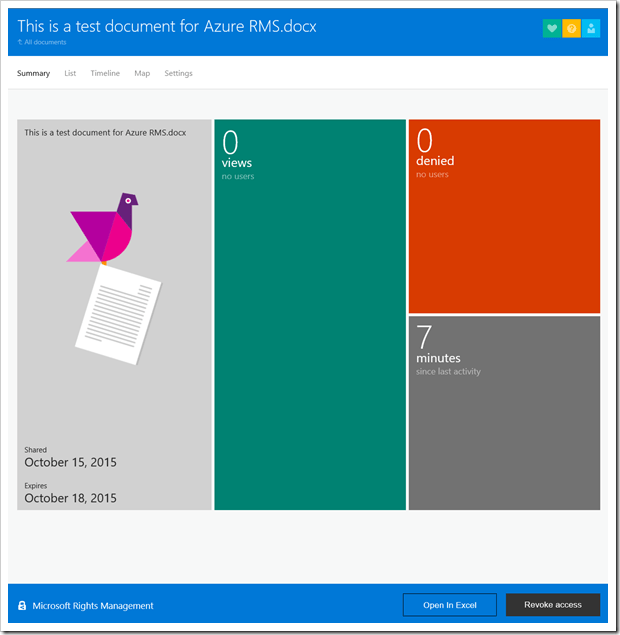
Task: Click the blue user account icon
Action: coord(591,29)
